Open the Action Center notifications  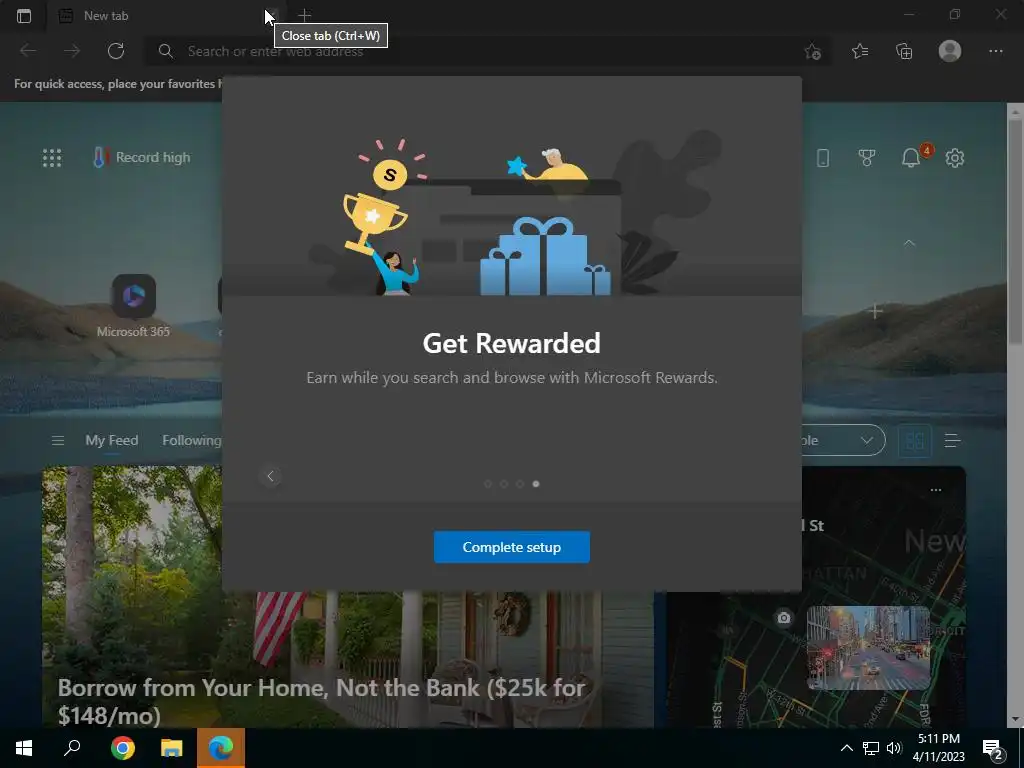pos(993,749)
